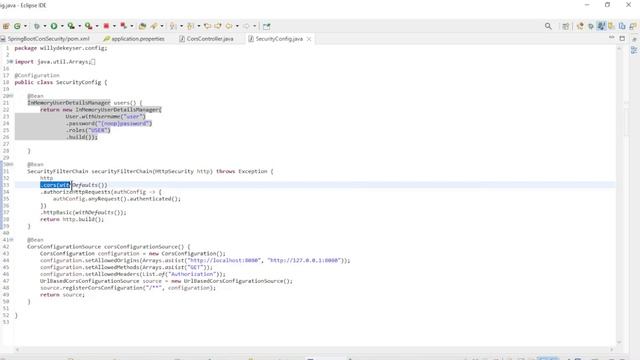Click the grey gear-shaped perspective icon

coord(591,26)
